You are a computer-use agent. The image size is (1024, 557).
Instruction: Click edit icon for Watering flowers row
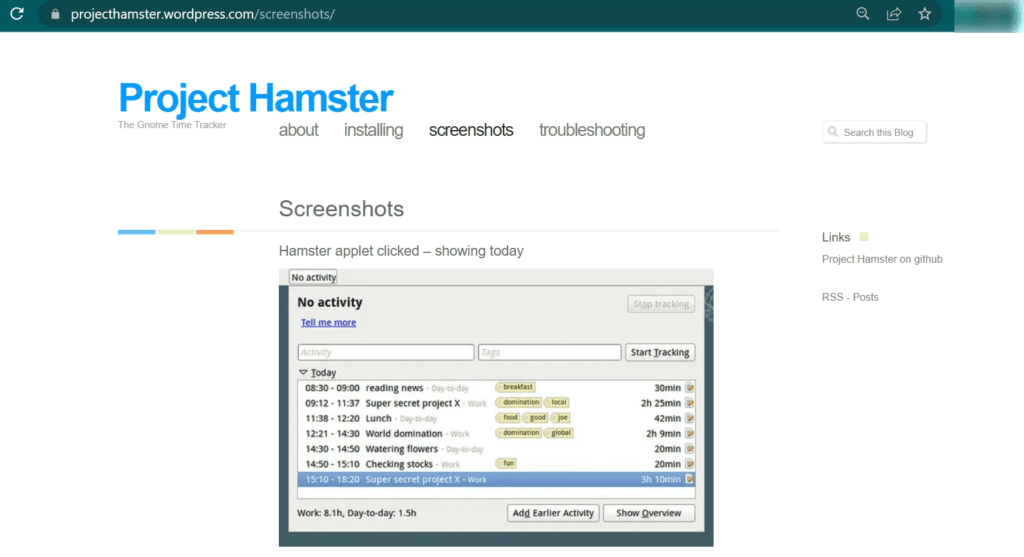pos(689,449)
